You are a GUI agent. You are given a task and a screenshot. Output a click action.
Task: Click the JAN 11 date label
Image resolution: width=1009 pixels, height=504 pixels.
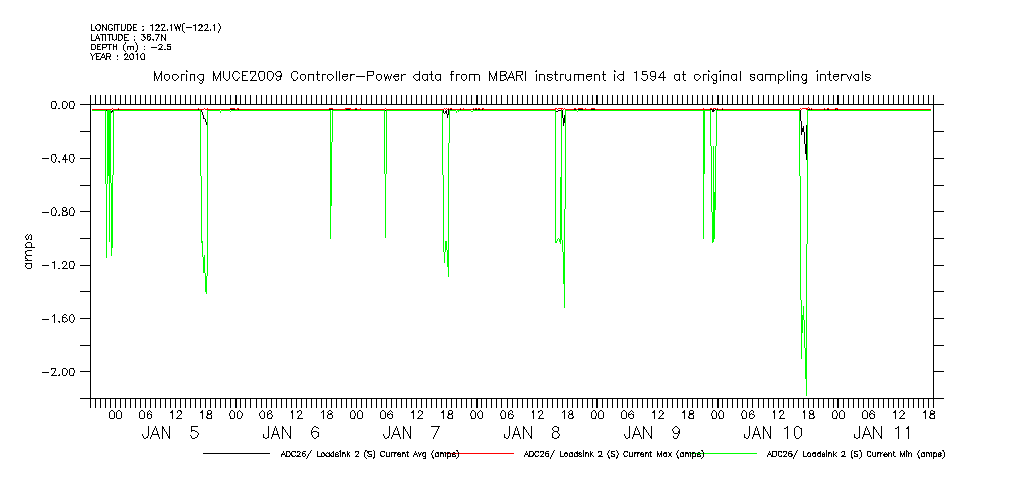pyautogui.click(x=882, y=433)
